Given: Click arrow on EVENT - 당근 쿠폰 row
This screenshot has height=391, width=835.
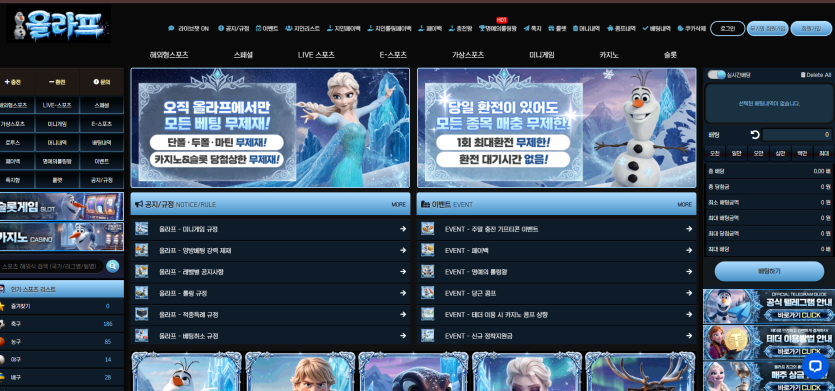Looking at the screenshot, I should [689, 293].
